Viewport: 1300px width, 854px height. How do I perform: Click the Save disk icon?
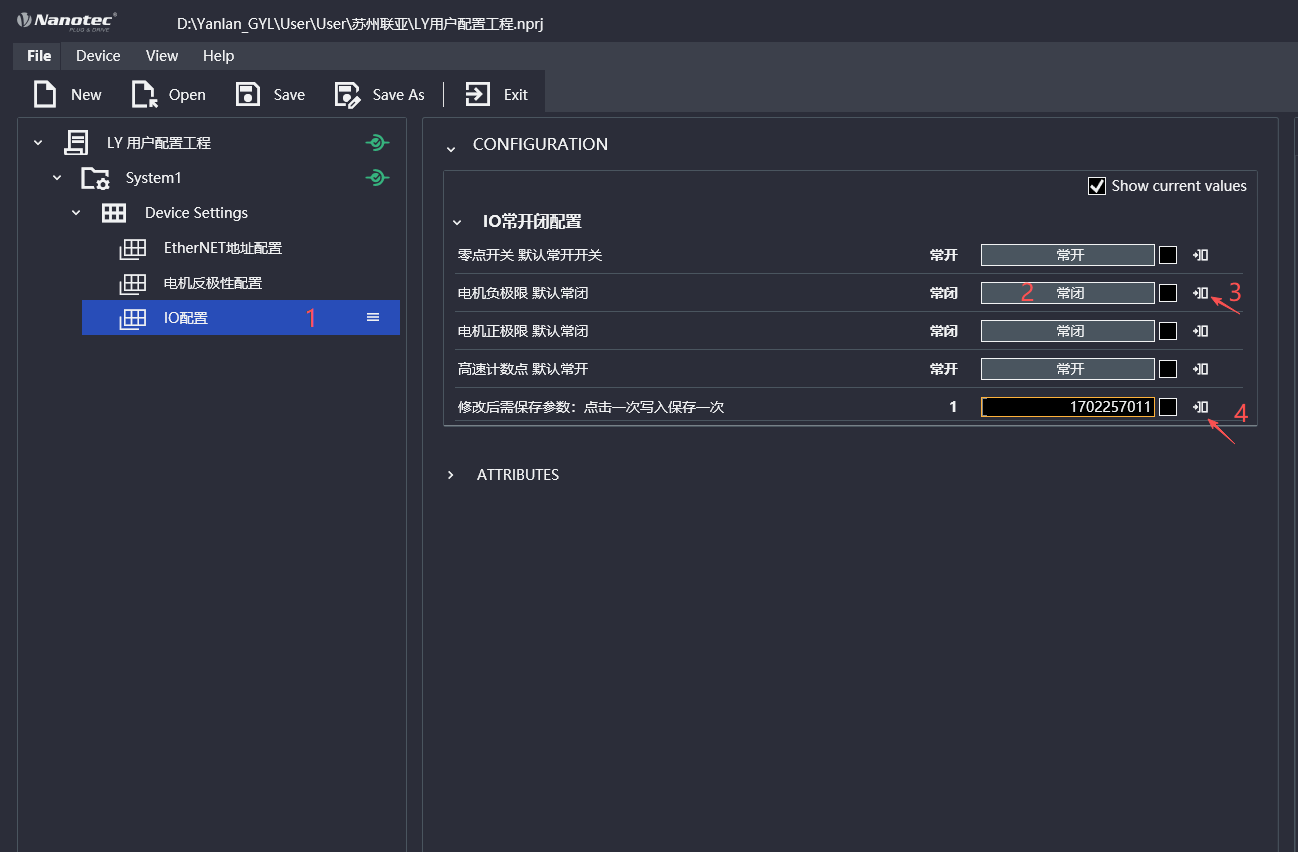pyautogui.click(x=247, y=94)
